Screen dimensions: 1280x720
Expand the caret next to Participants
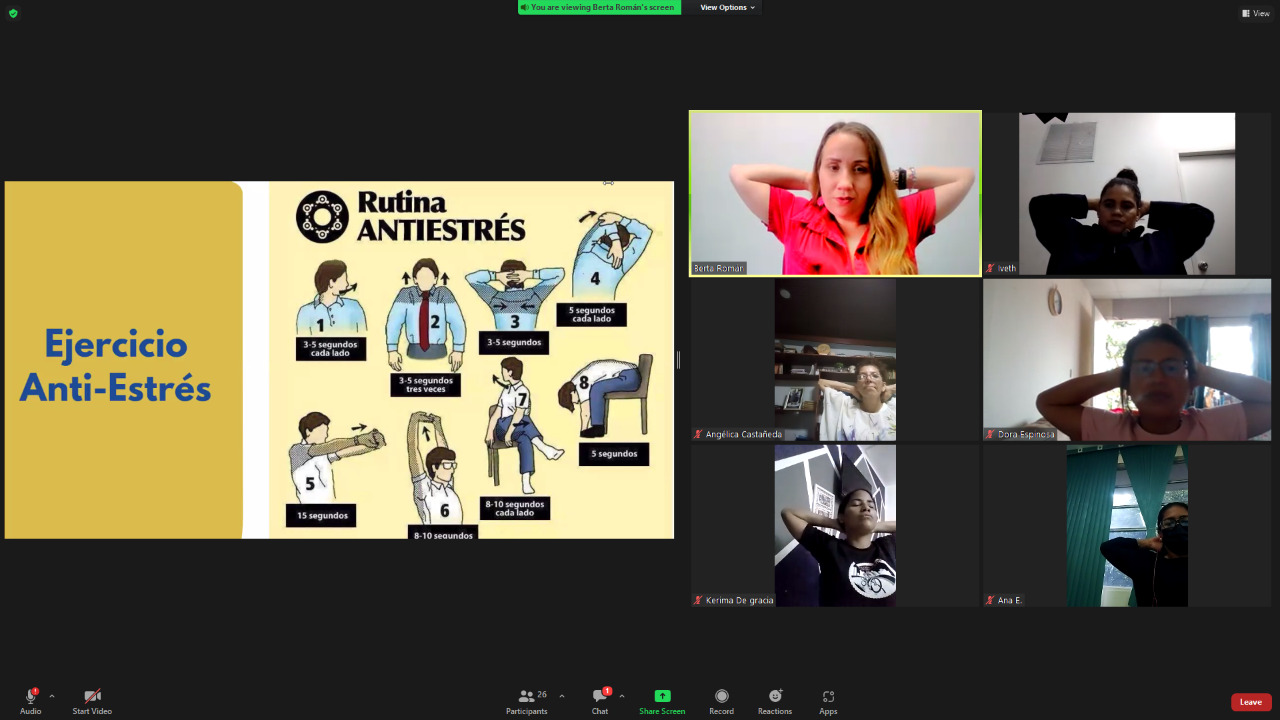point(562,696)
